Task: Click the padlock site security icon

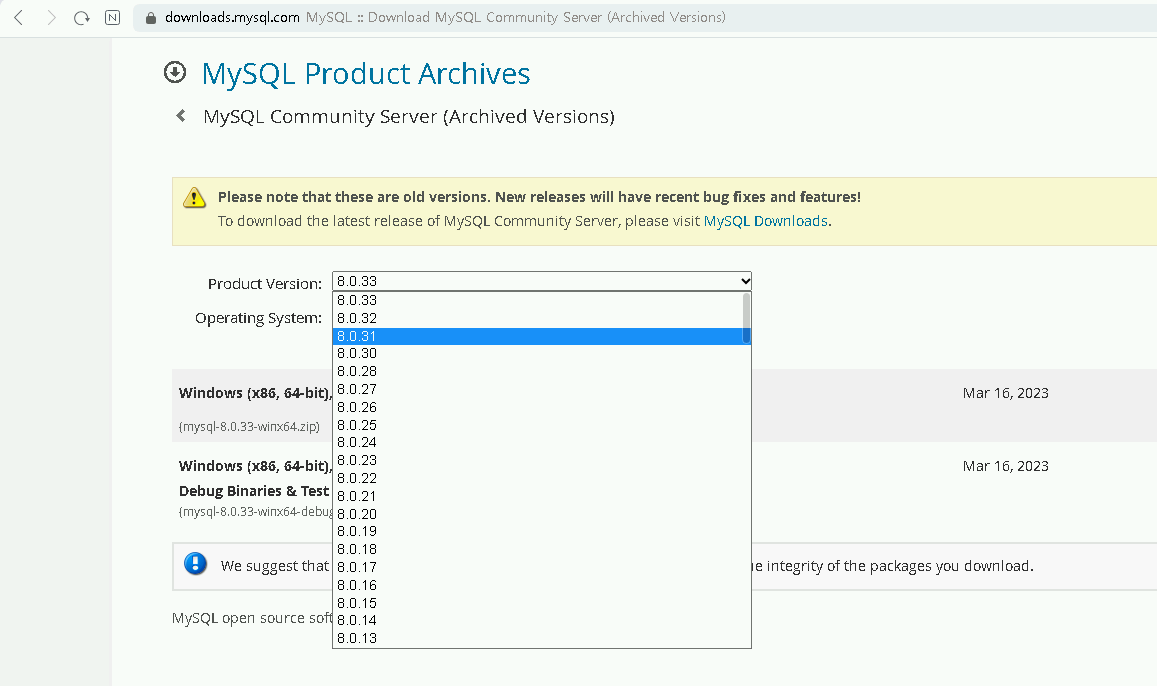Action: (151, 18)
